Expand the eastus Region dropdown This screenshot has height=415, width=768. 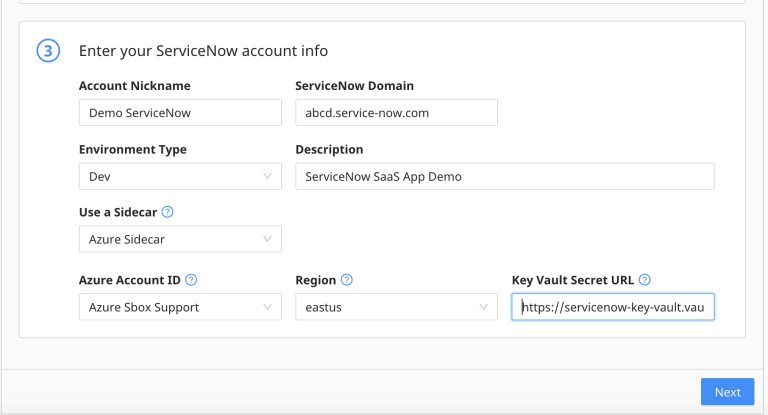(396, 307)
